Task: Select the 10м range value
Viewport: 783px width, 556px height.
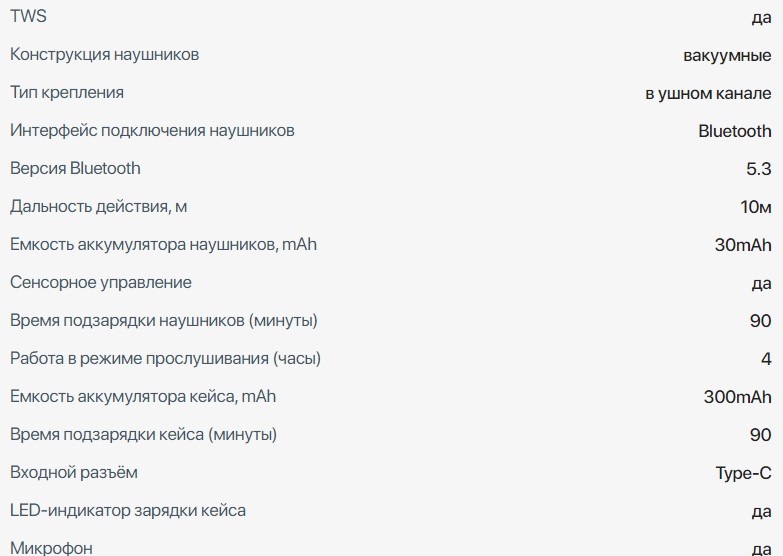Action: click(757, 207)
